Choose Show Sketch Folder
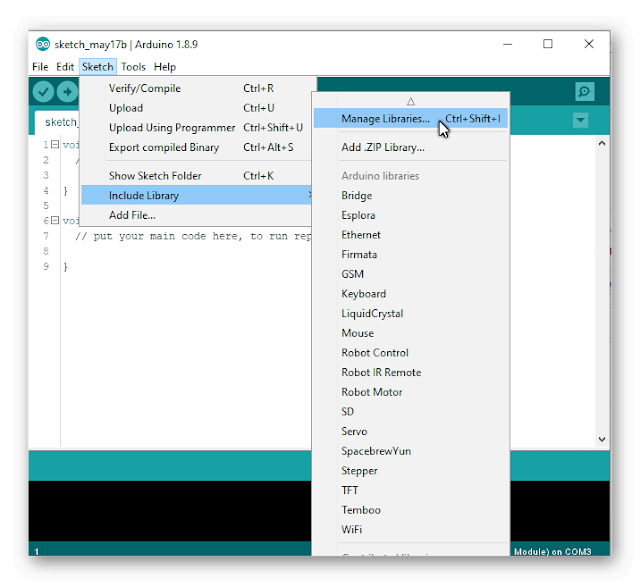Viewport: 640px width, 587px height. coord(198,176)
